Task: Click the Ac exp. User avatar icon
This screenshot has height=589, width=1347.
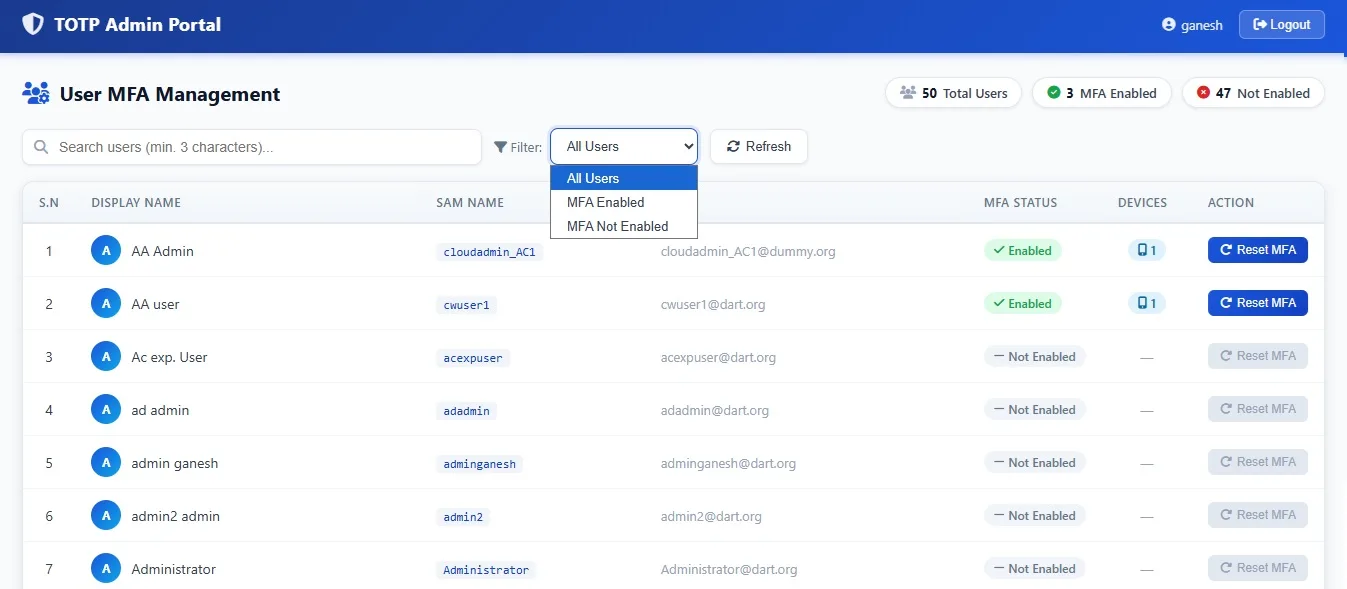Action: coord(106,356)
